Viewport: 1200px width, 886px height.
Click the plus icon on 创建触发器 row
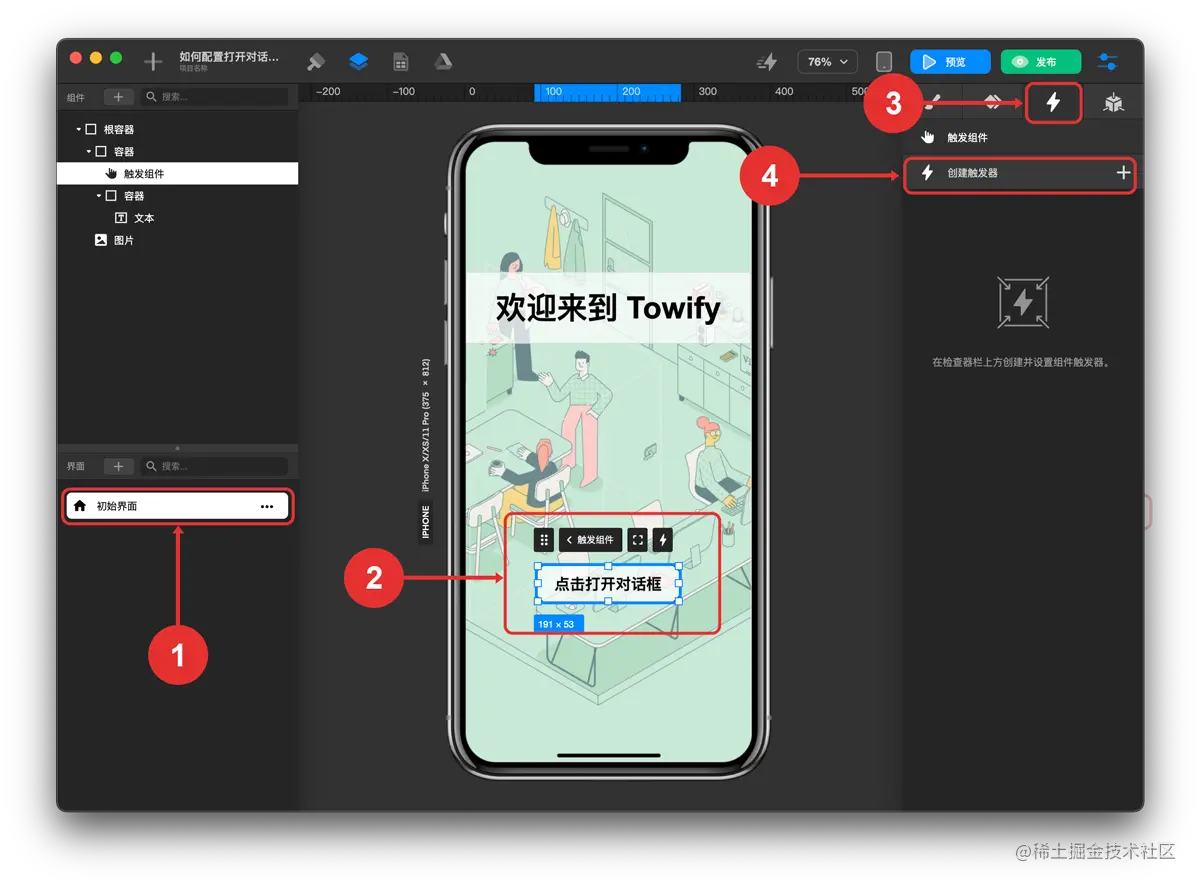(x=1123, y=173)
